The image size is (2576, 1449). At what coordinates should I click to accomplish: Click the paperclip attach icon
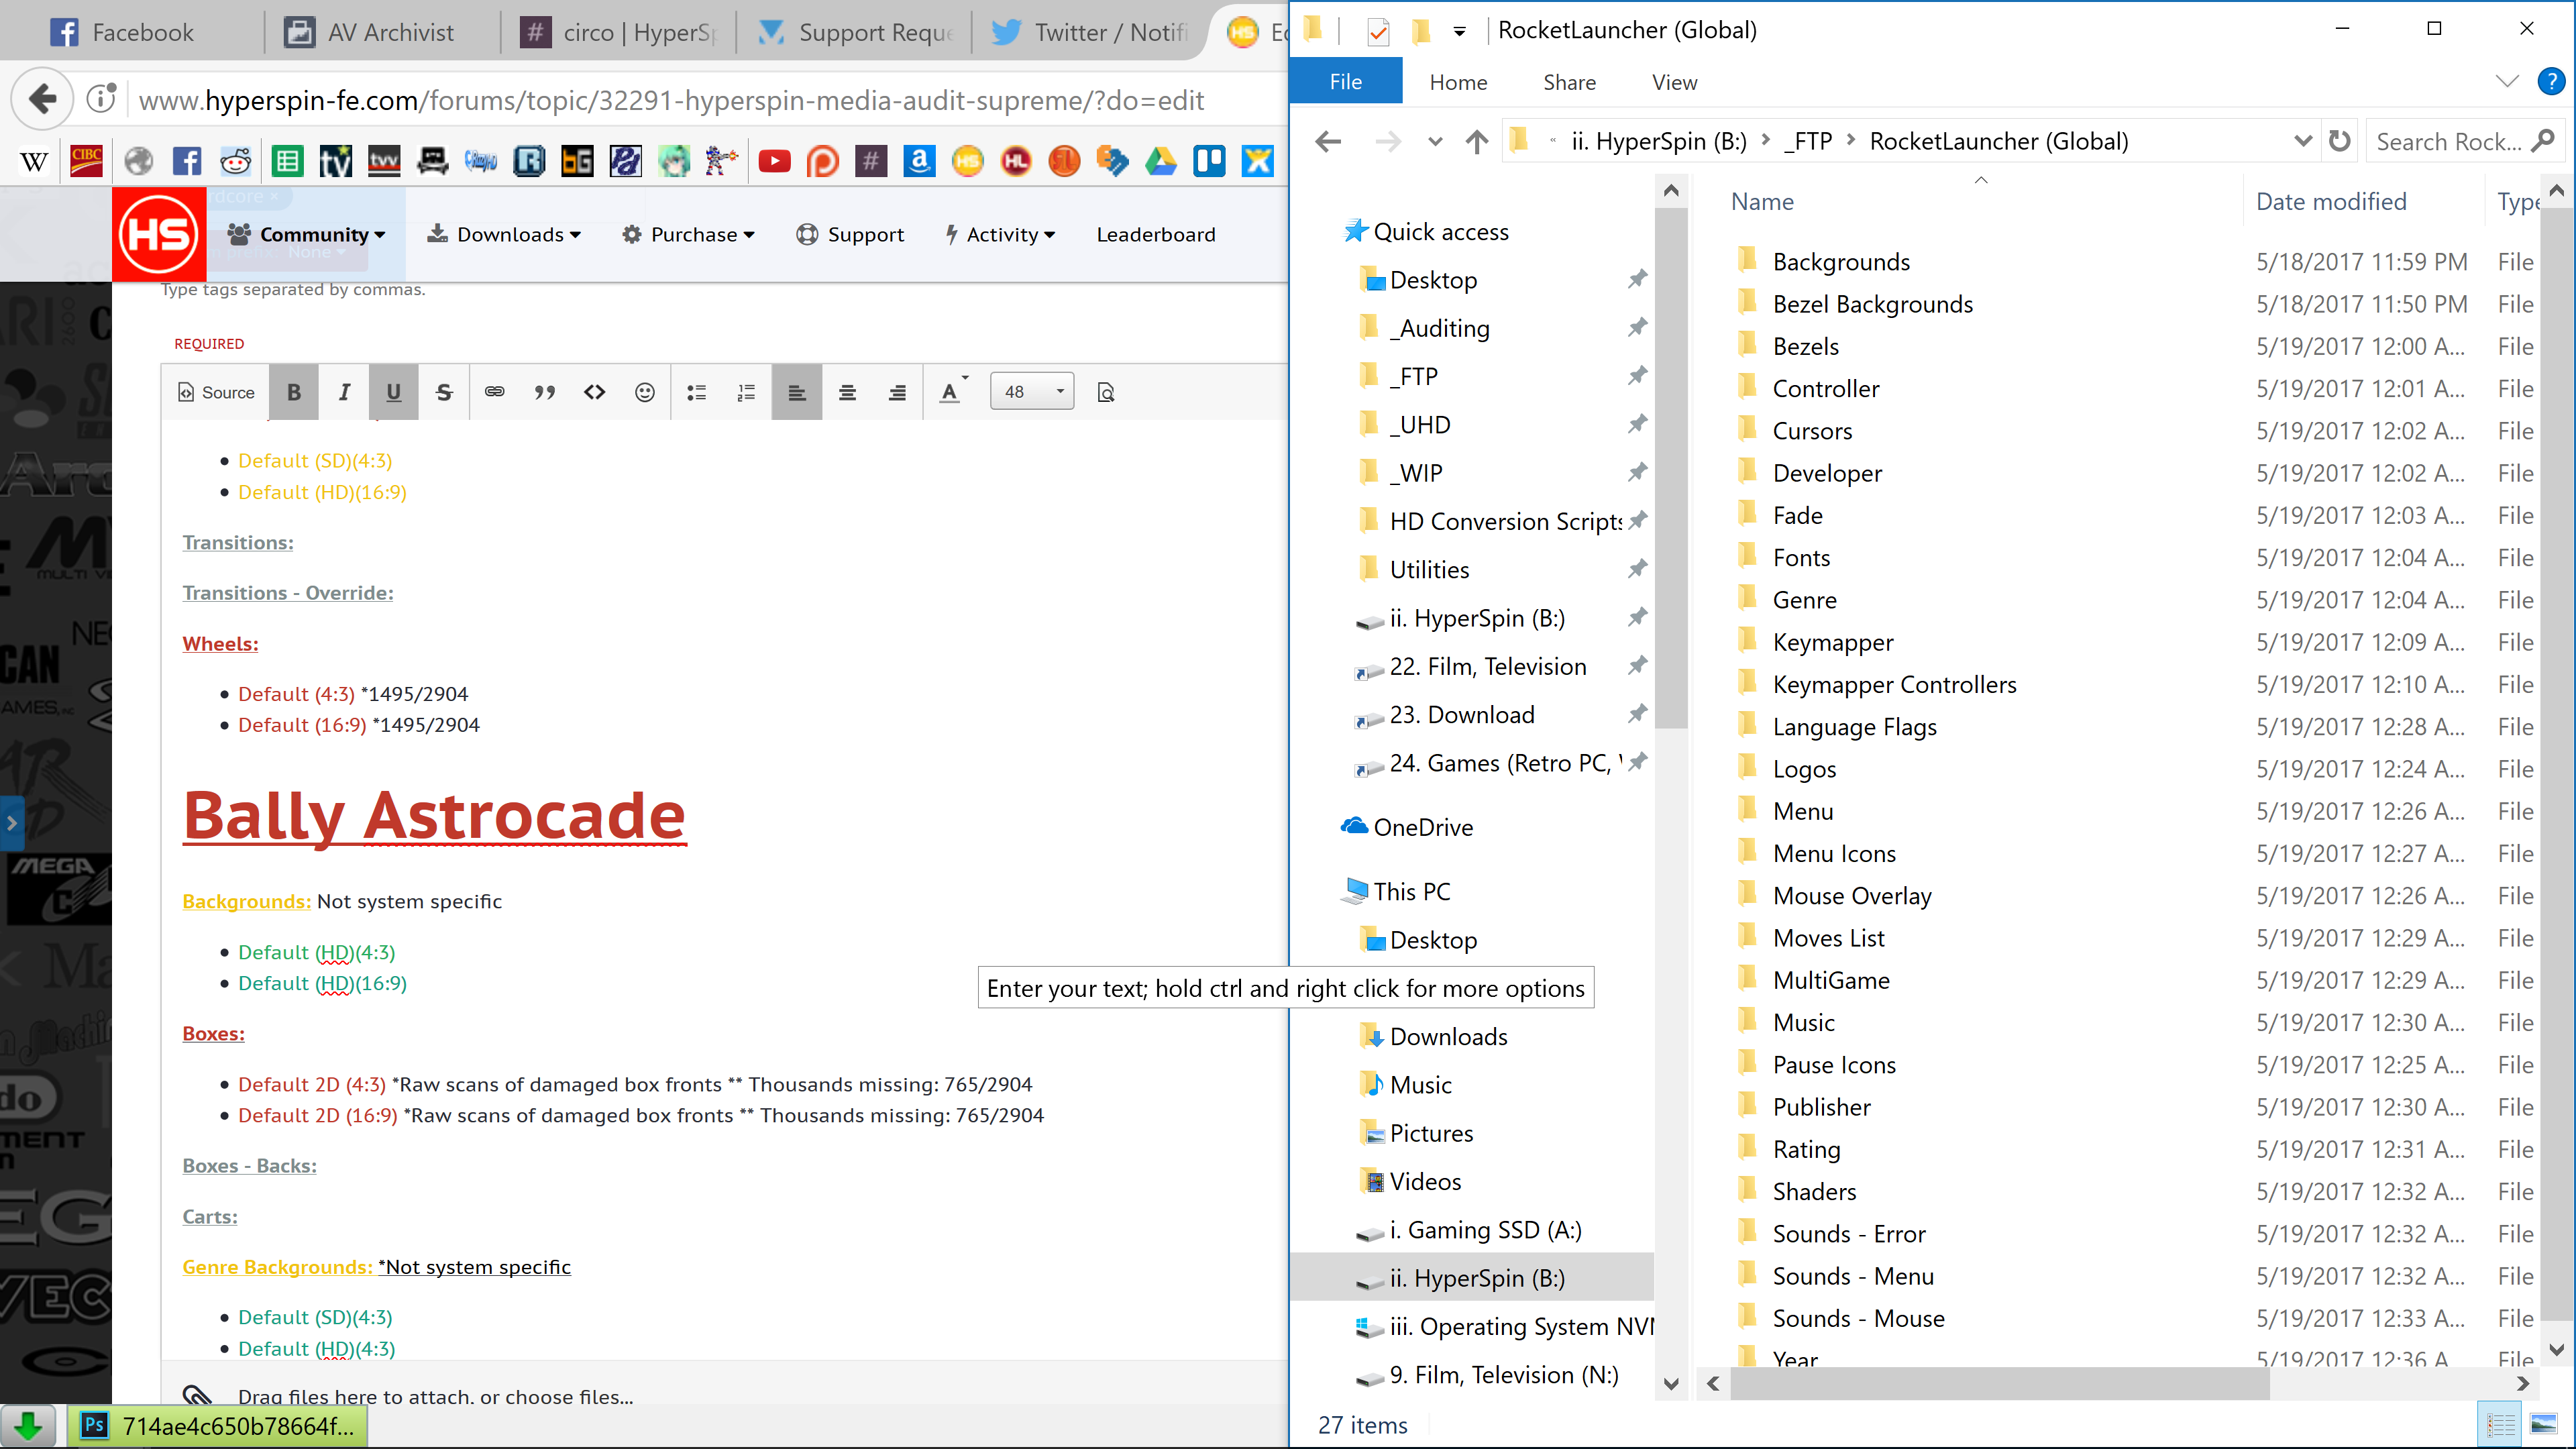click(x=197, y=1397)
